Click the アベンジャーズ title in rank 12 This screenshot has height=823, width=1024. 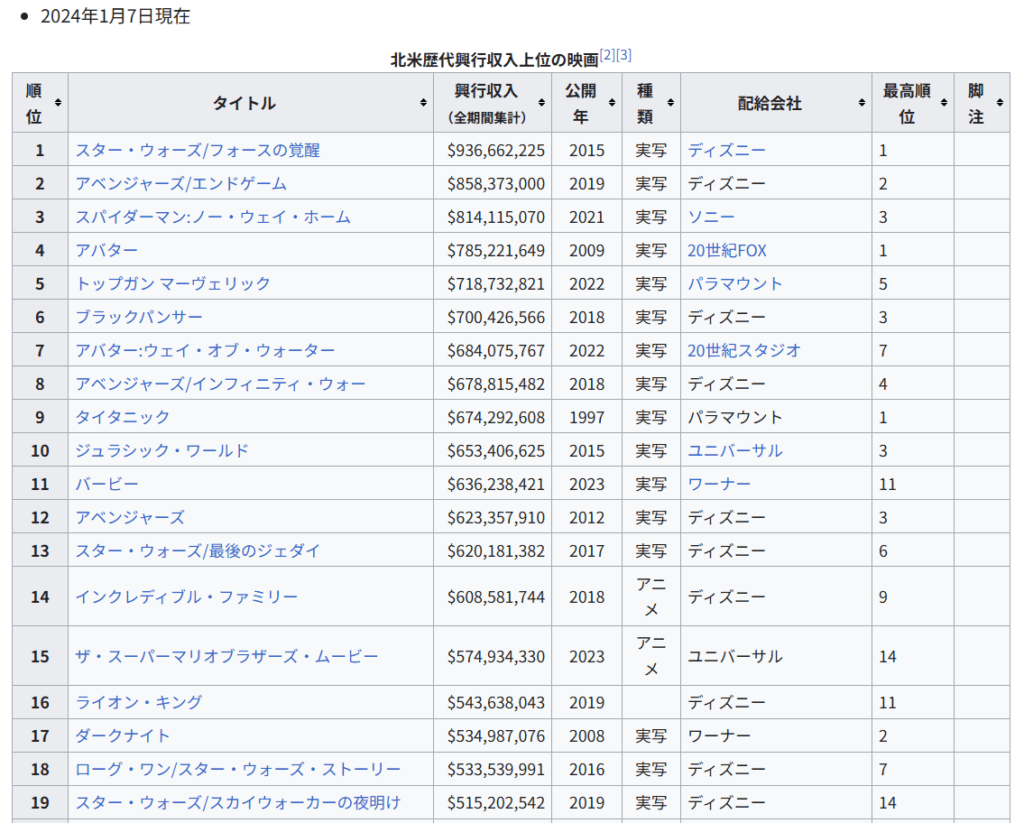[130, 517]
